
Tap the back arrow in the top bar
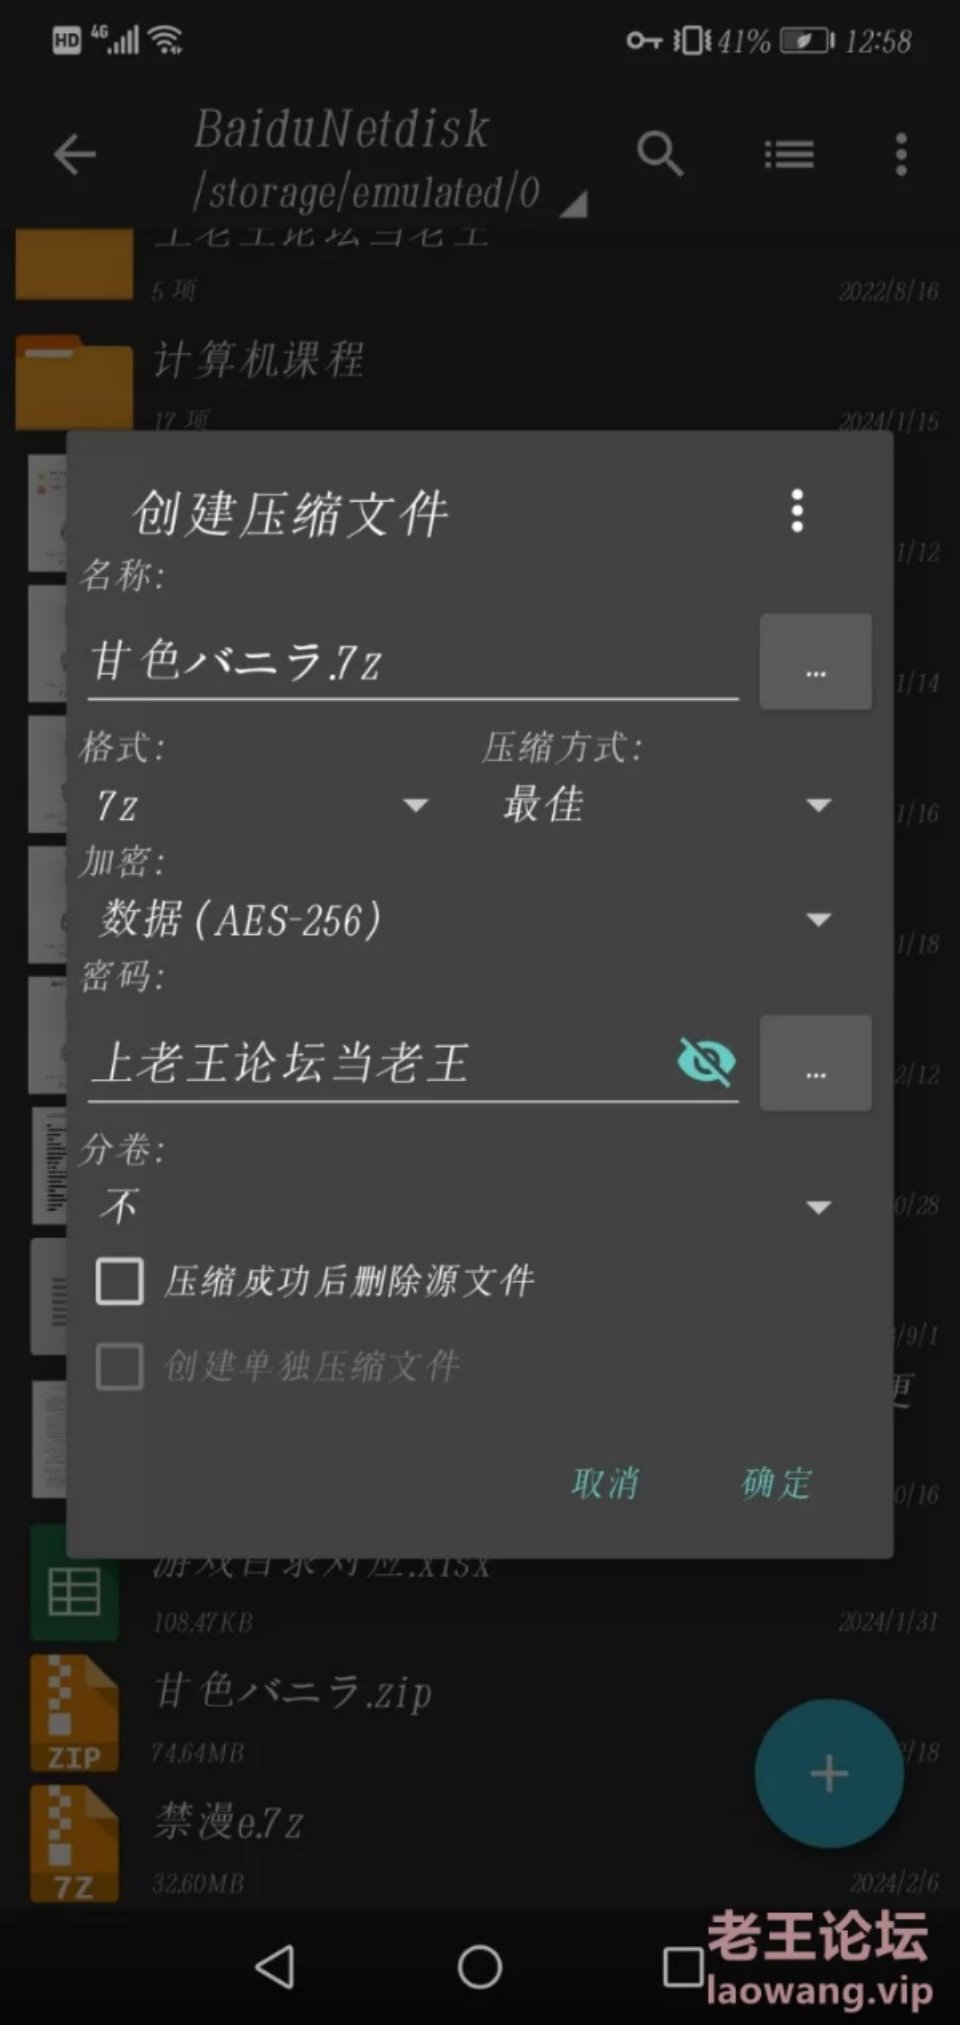(75, 155)
